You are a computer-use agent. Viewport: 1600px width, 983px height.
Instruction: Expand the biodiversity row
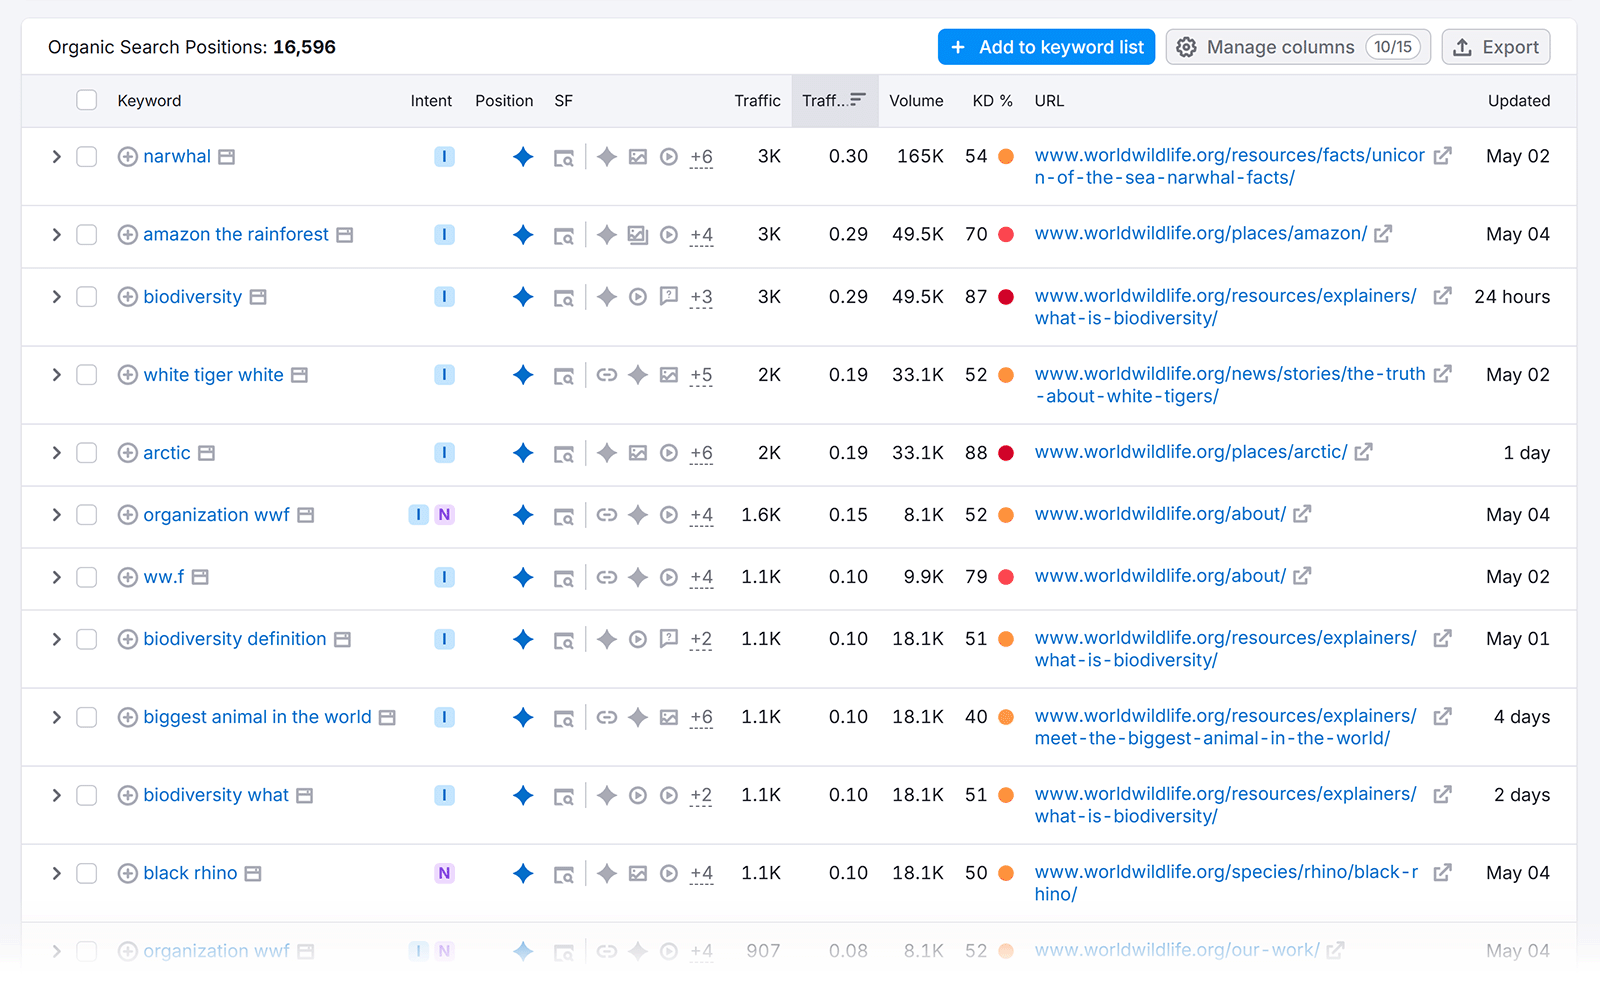coord(56,297)
